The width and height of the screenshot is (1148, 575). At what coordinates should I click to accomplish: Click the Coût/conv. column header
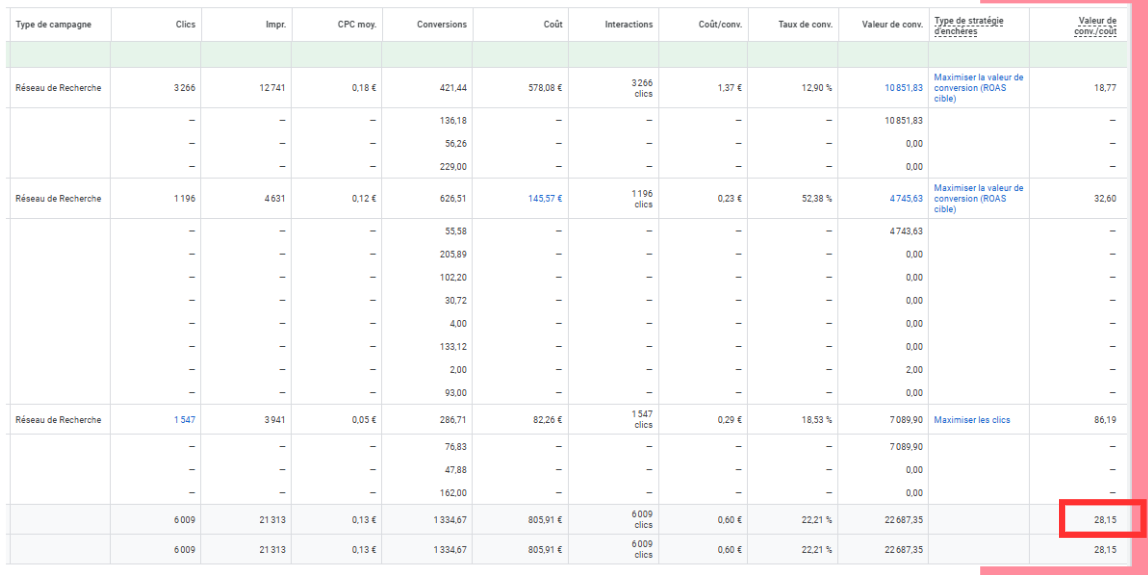coord(720,24)
